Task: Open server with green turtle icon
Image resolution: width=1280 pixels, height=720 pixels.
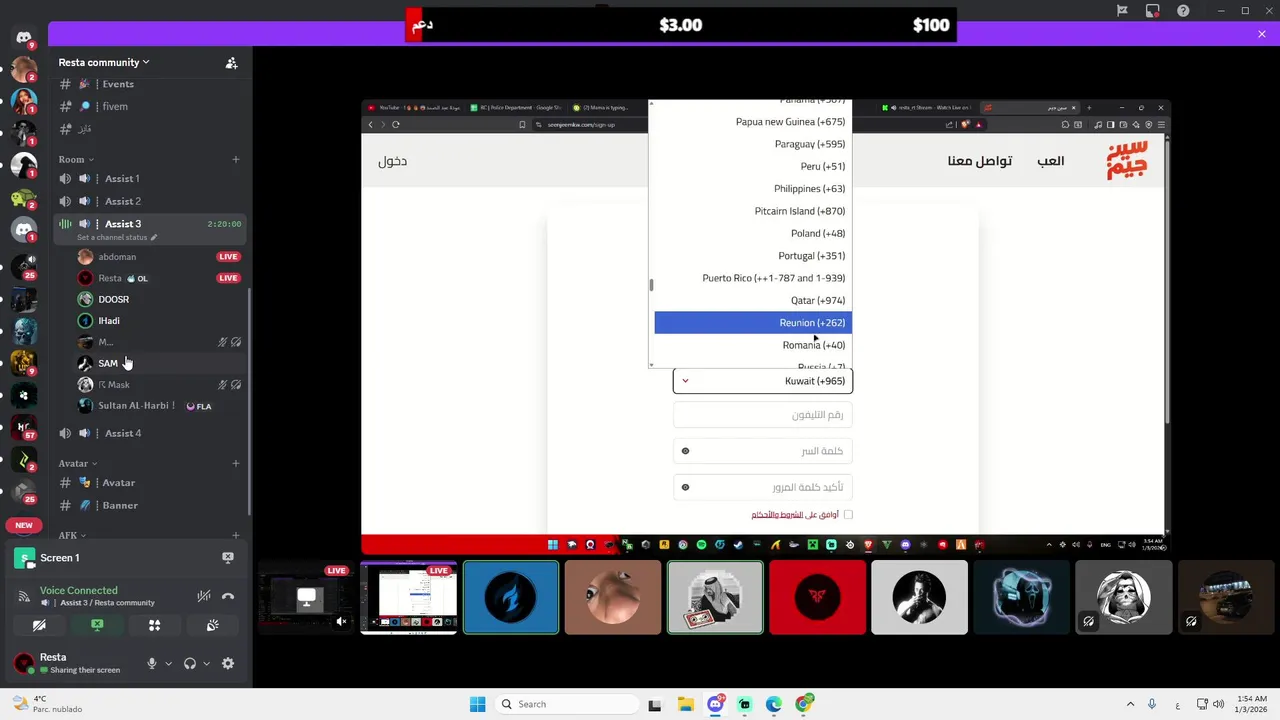Action: click(24, 198)
